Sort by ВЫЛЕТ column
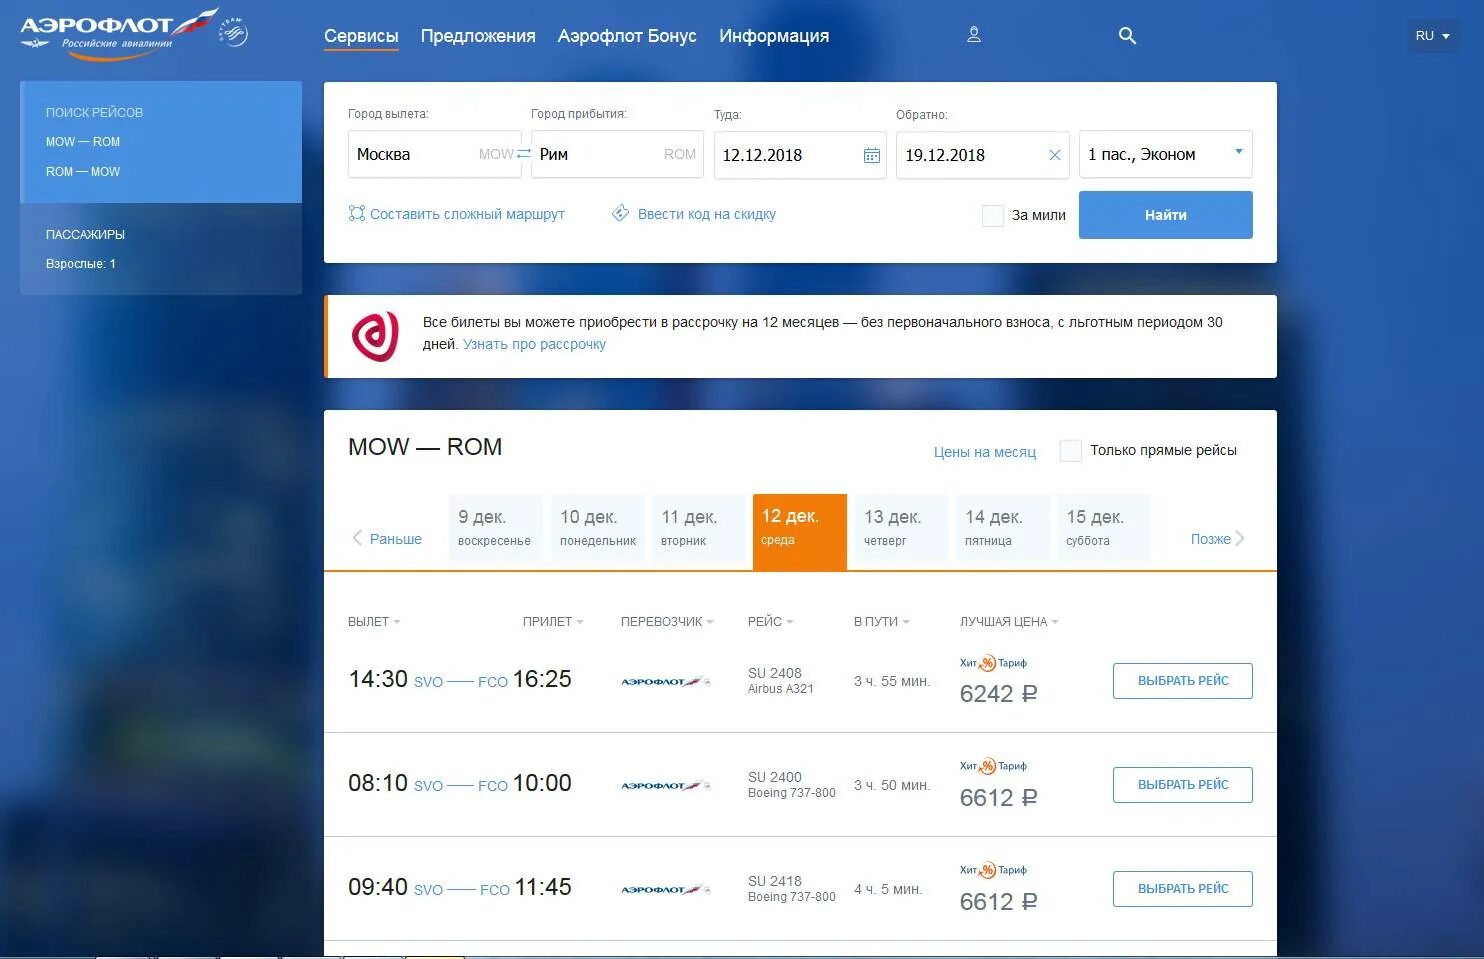1484x959 pixels. pyautogui.click(x=374, y=622)
